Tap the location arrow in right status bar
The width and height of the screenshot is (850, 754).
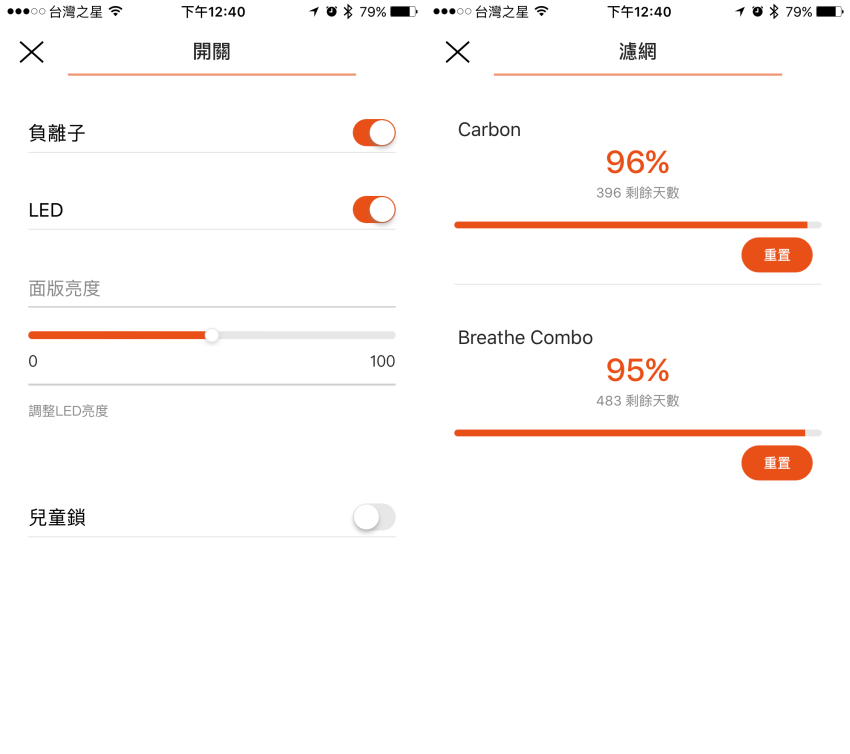point(740,11)
